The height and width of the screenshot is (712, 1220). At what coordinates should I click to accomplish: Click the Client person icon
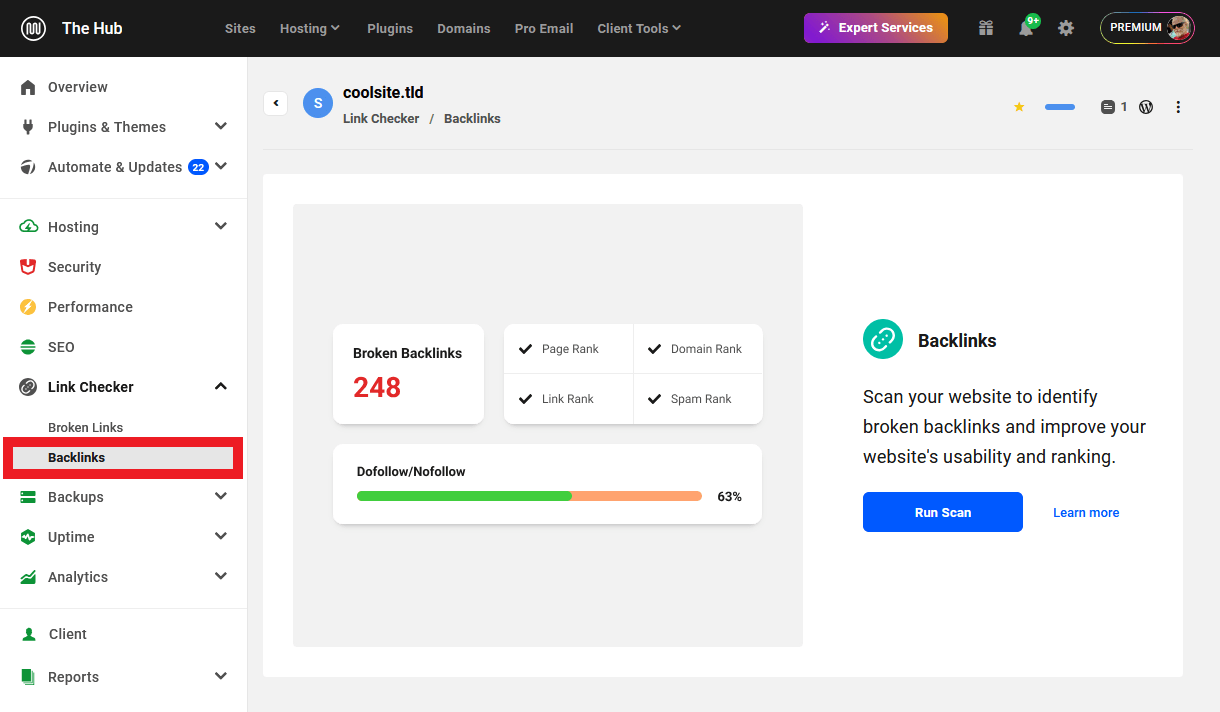tap(28, 634)
